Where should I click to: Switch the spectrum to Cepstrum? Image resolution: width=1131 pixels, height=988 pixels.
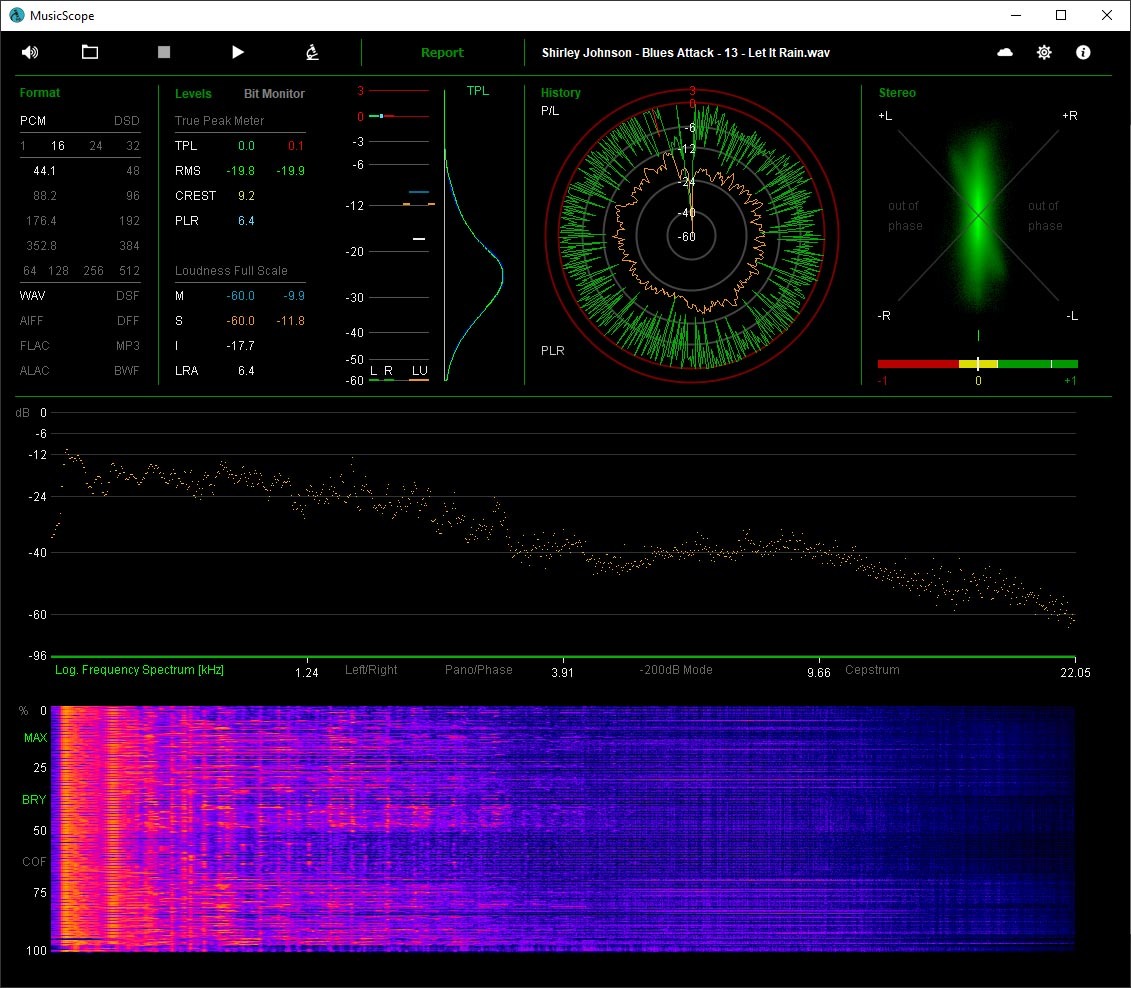coord(872,670)
